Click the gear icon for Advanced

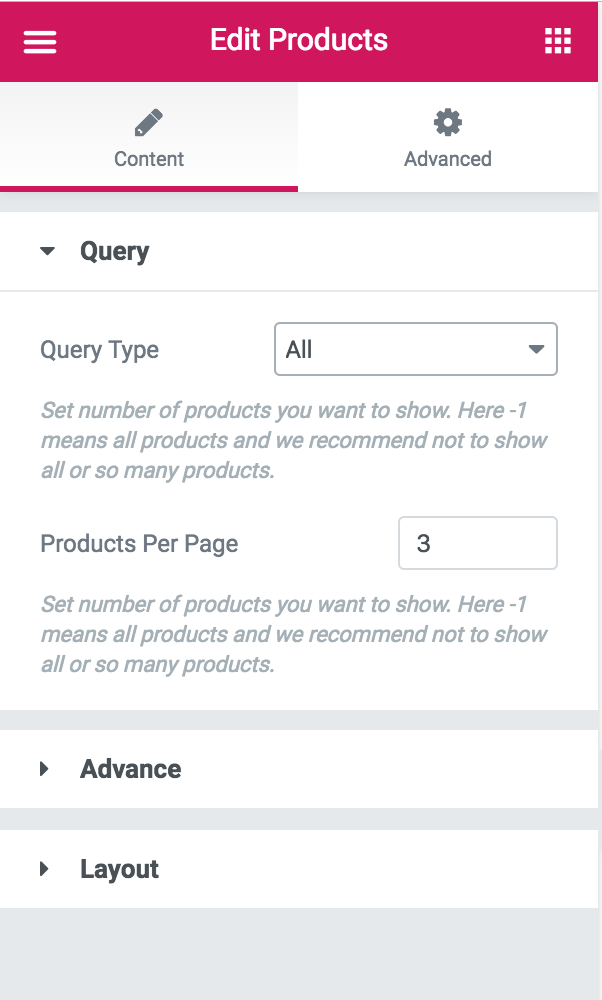(447, 122)
